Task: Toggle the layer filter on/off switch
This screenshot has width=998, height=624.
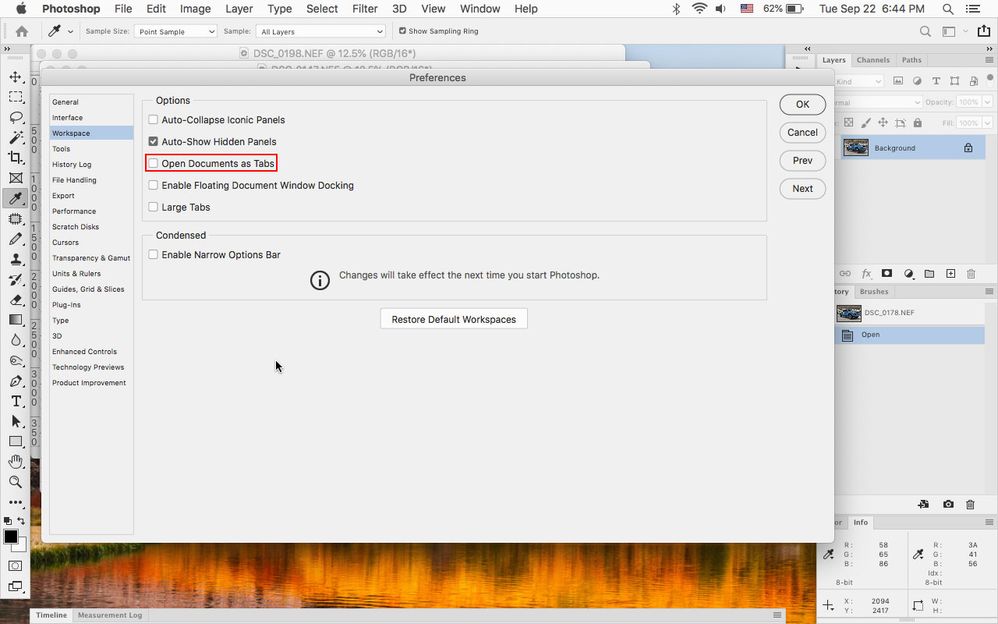Action: pos(990,78)
